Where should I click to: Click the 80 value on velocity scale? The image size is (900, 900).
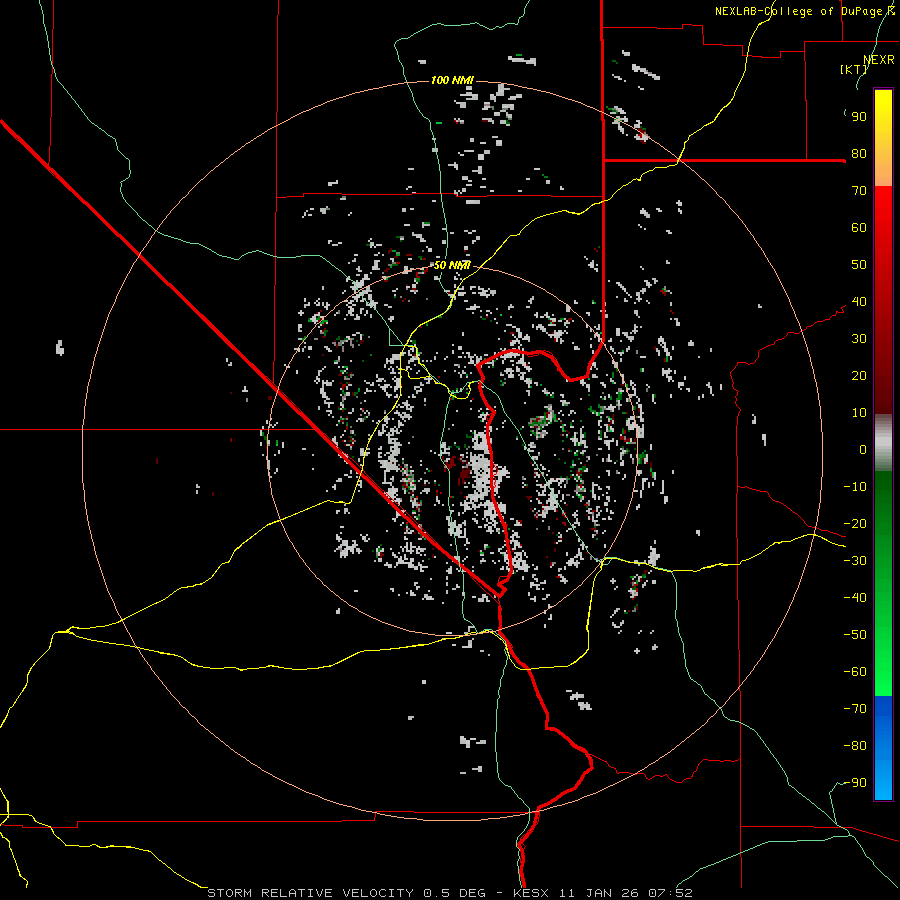click(859, 154)
